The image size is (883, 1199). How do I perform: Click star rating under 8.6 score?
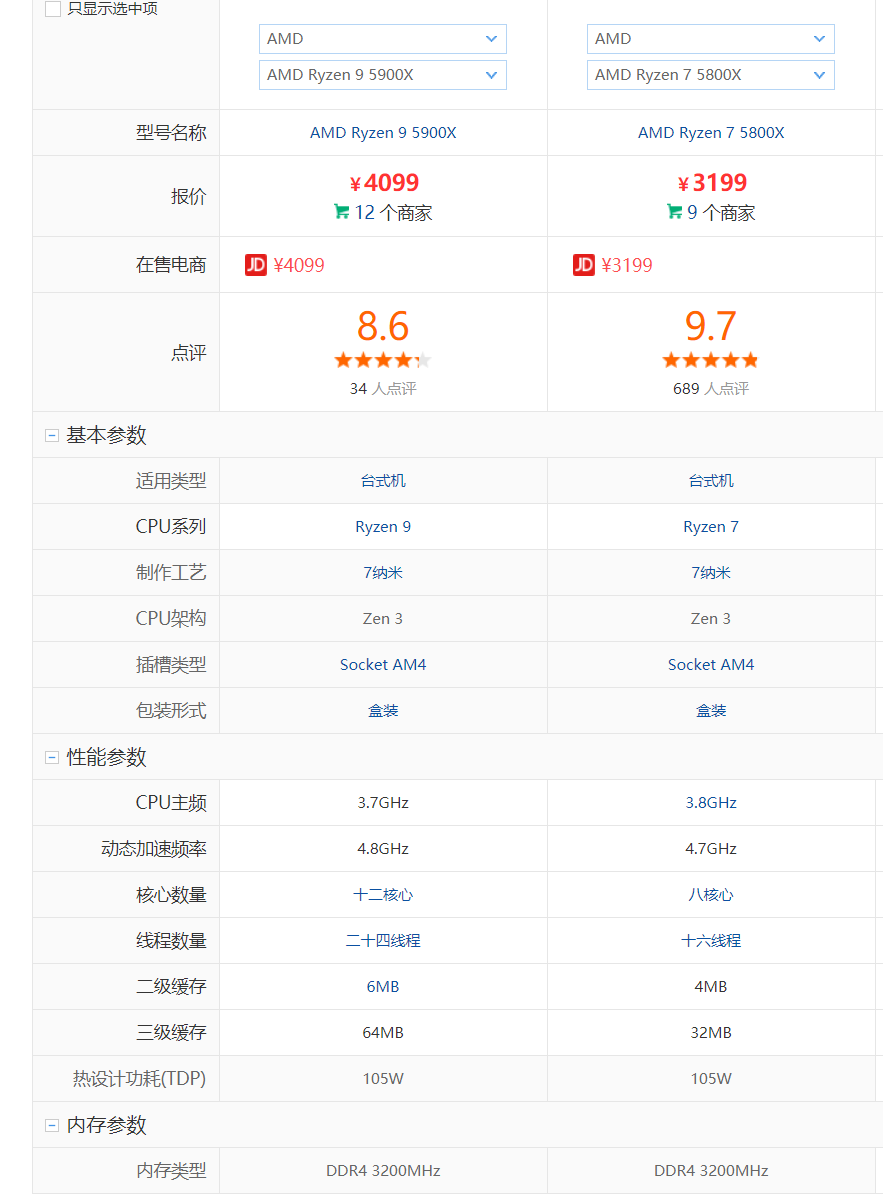pyautogui.click(x=382, y=360)
